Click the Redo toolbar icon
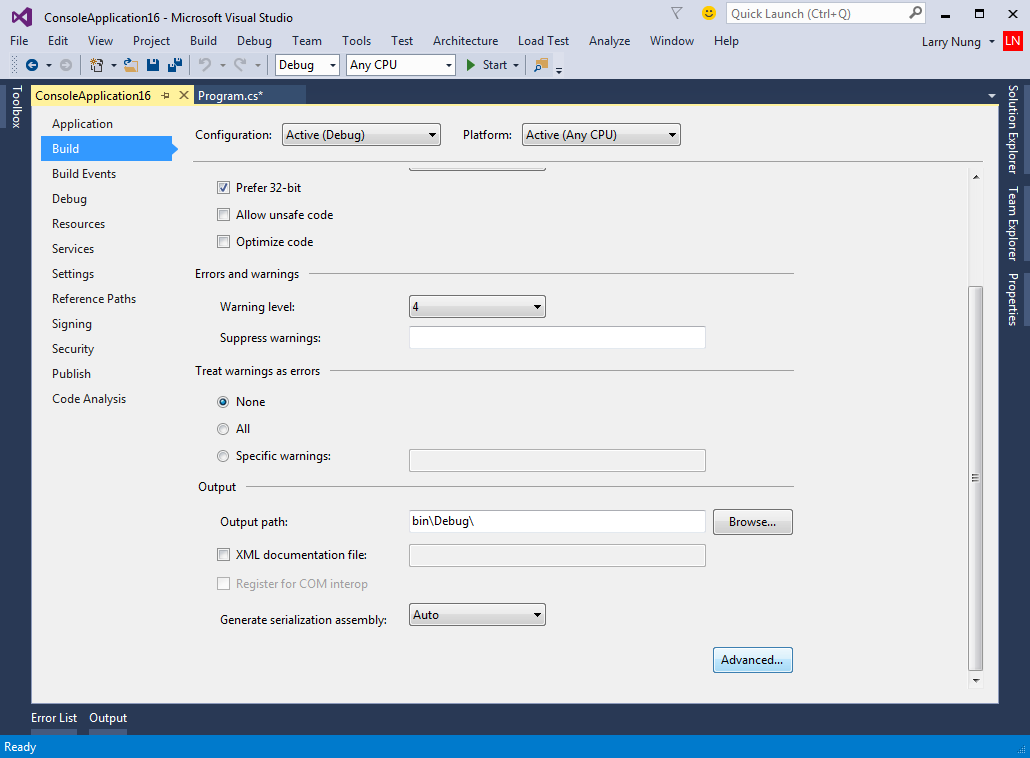The image size is (1030, 758). click(240, 65)
